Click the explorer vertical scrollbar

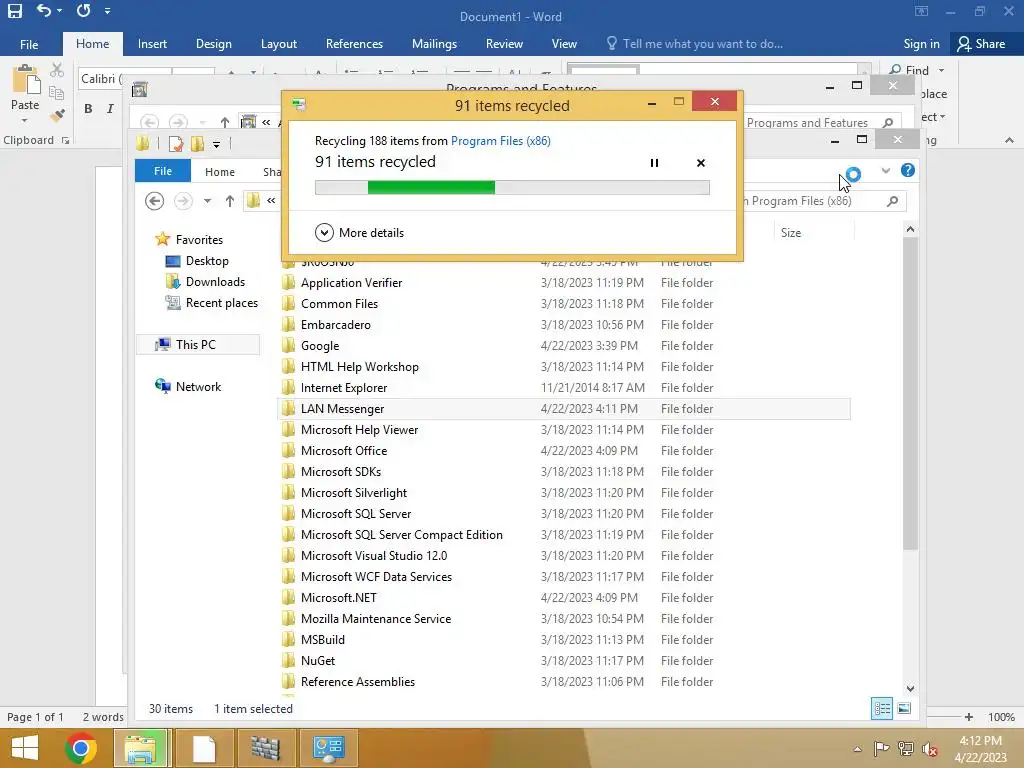910,394
